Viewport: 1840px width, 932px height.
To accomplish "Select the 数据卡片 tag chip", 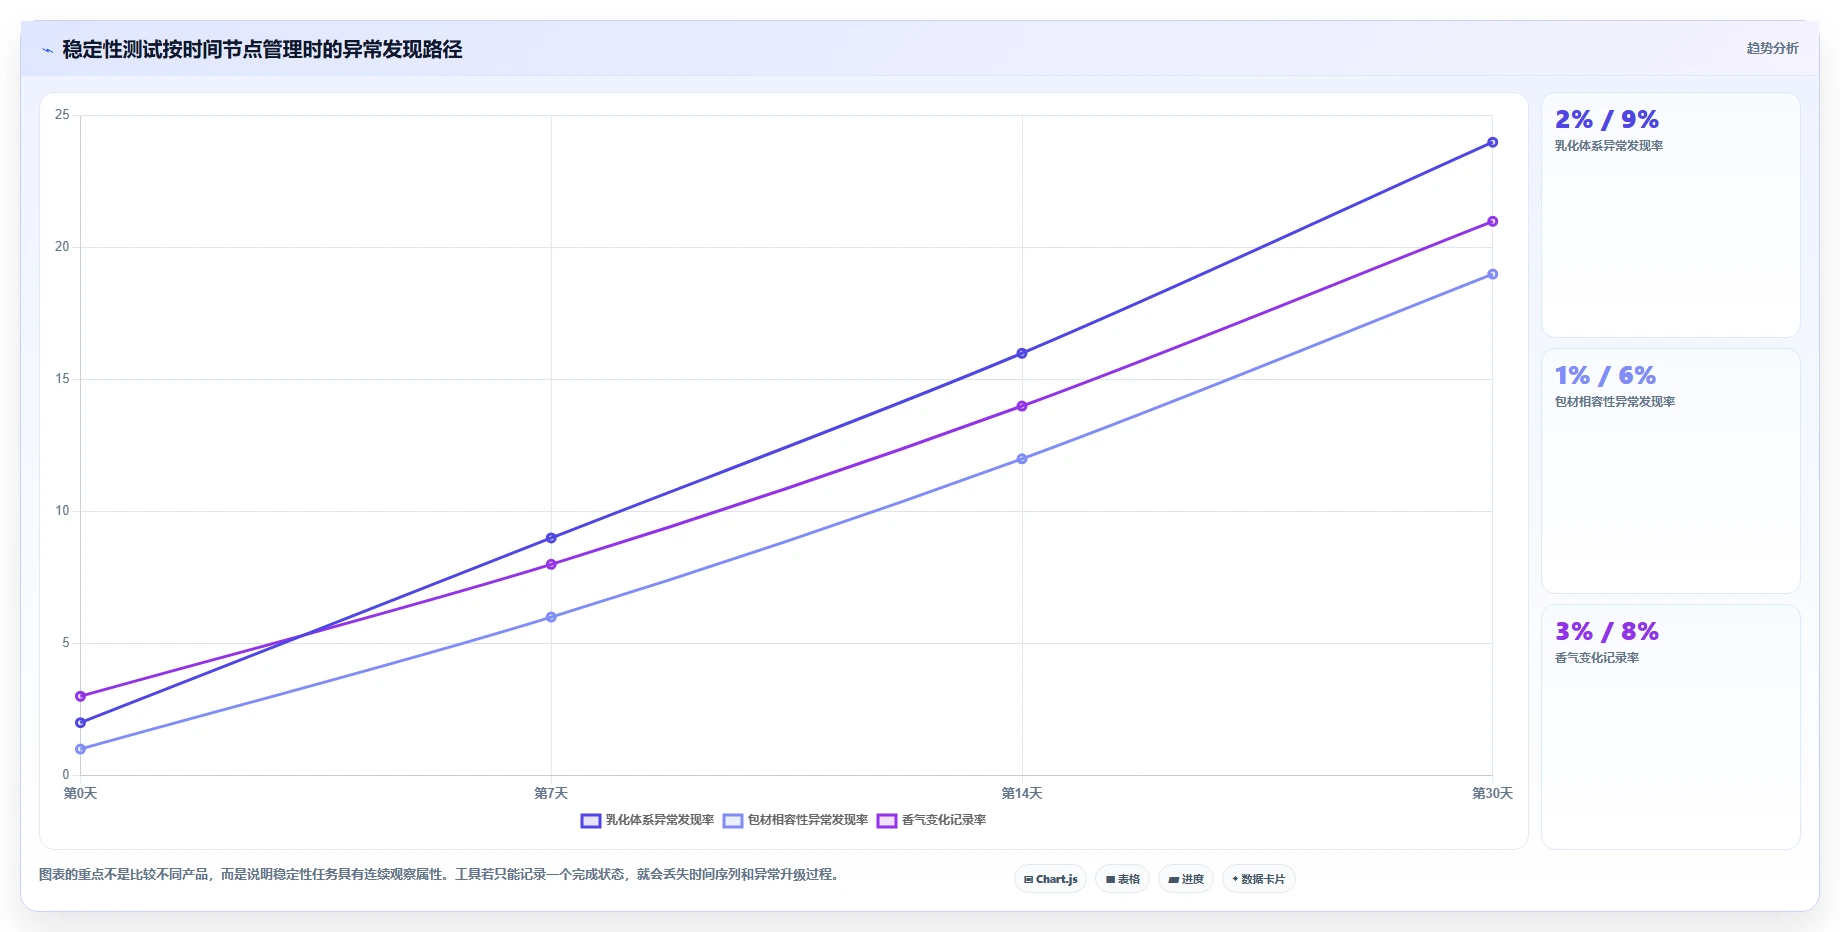I will [x=1259, y=879].
